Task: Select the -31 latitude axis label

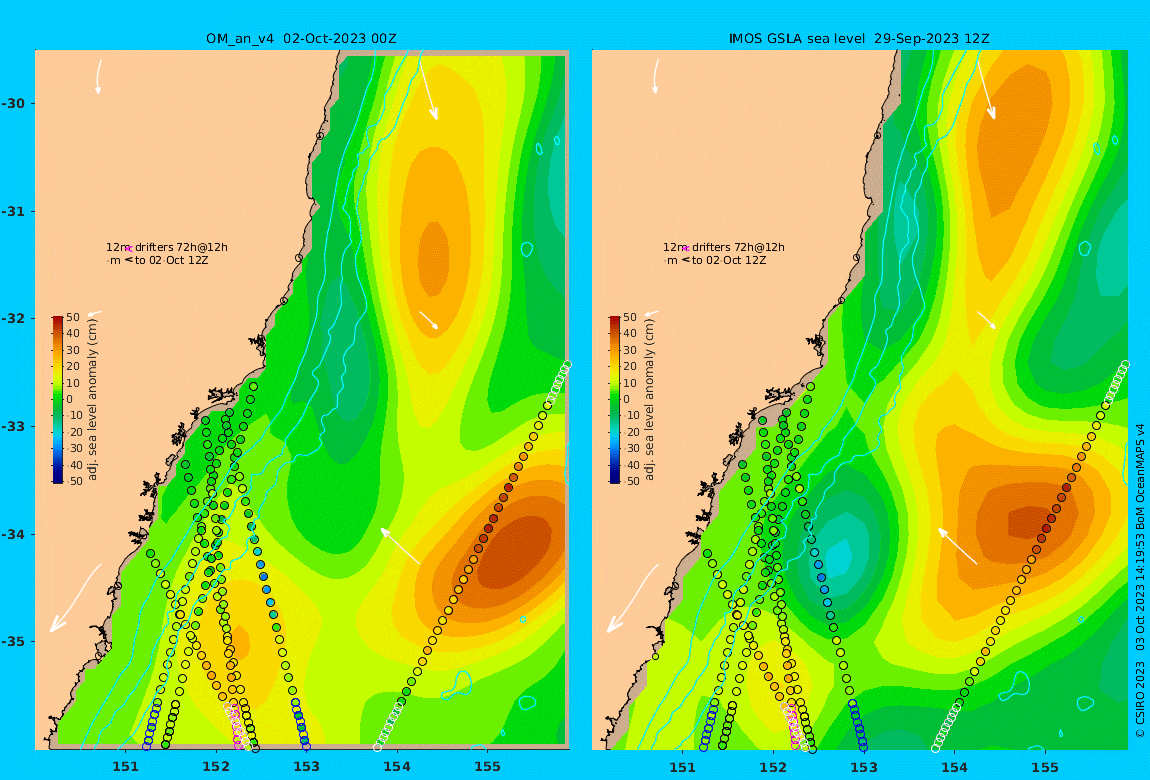Action: click(12, 211)
